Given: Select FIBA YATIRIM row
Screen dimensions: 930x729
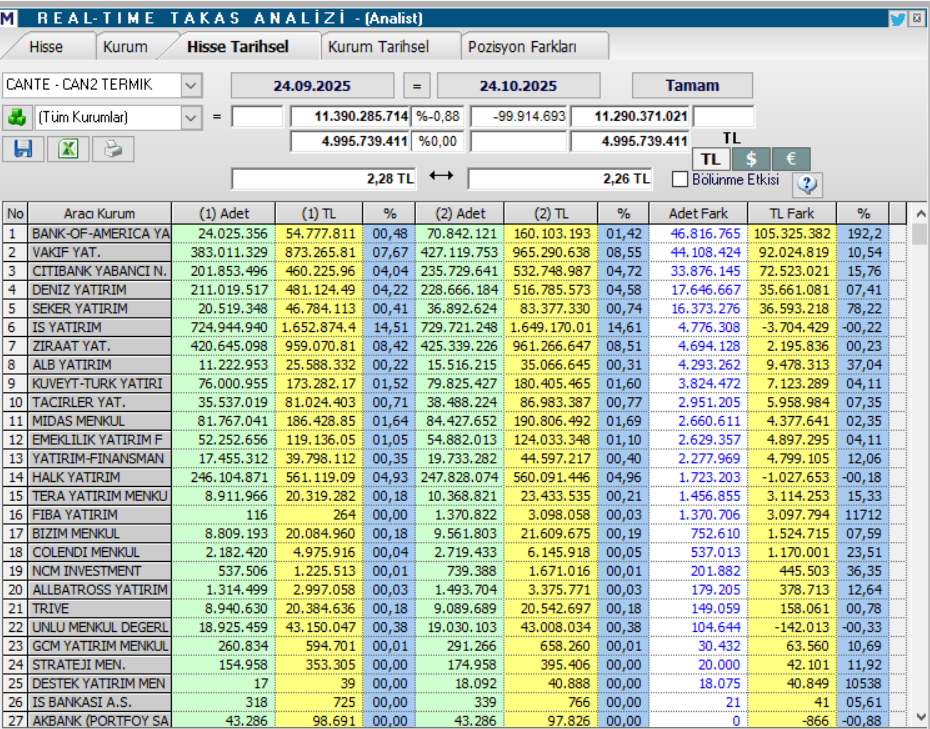Looking at the screenshot, I should pyautogui.click(x=456, y=515).
